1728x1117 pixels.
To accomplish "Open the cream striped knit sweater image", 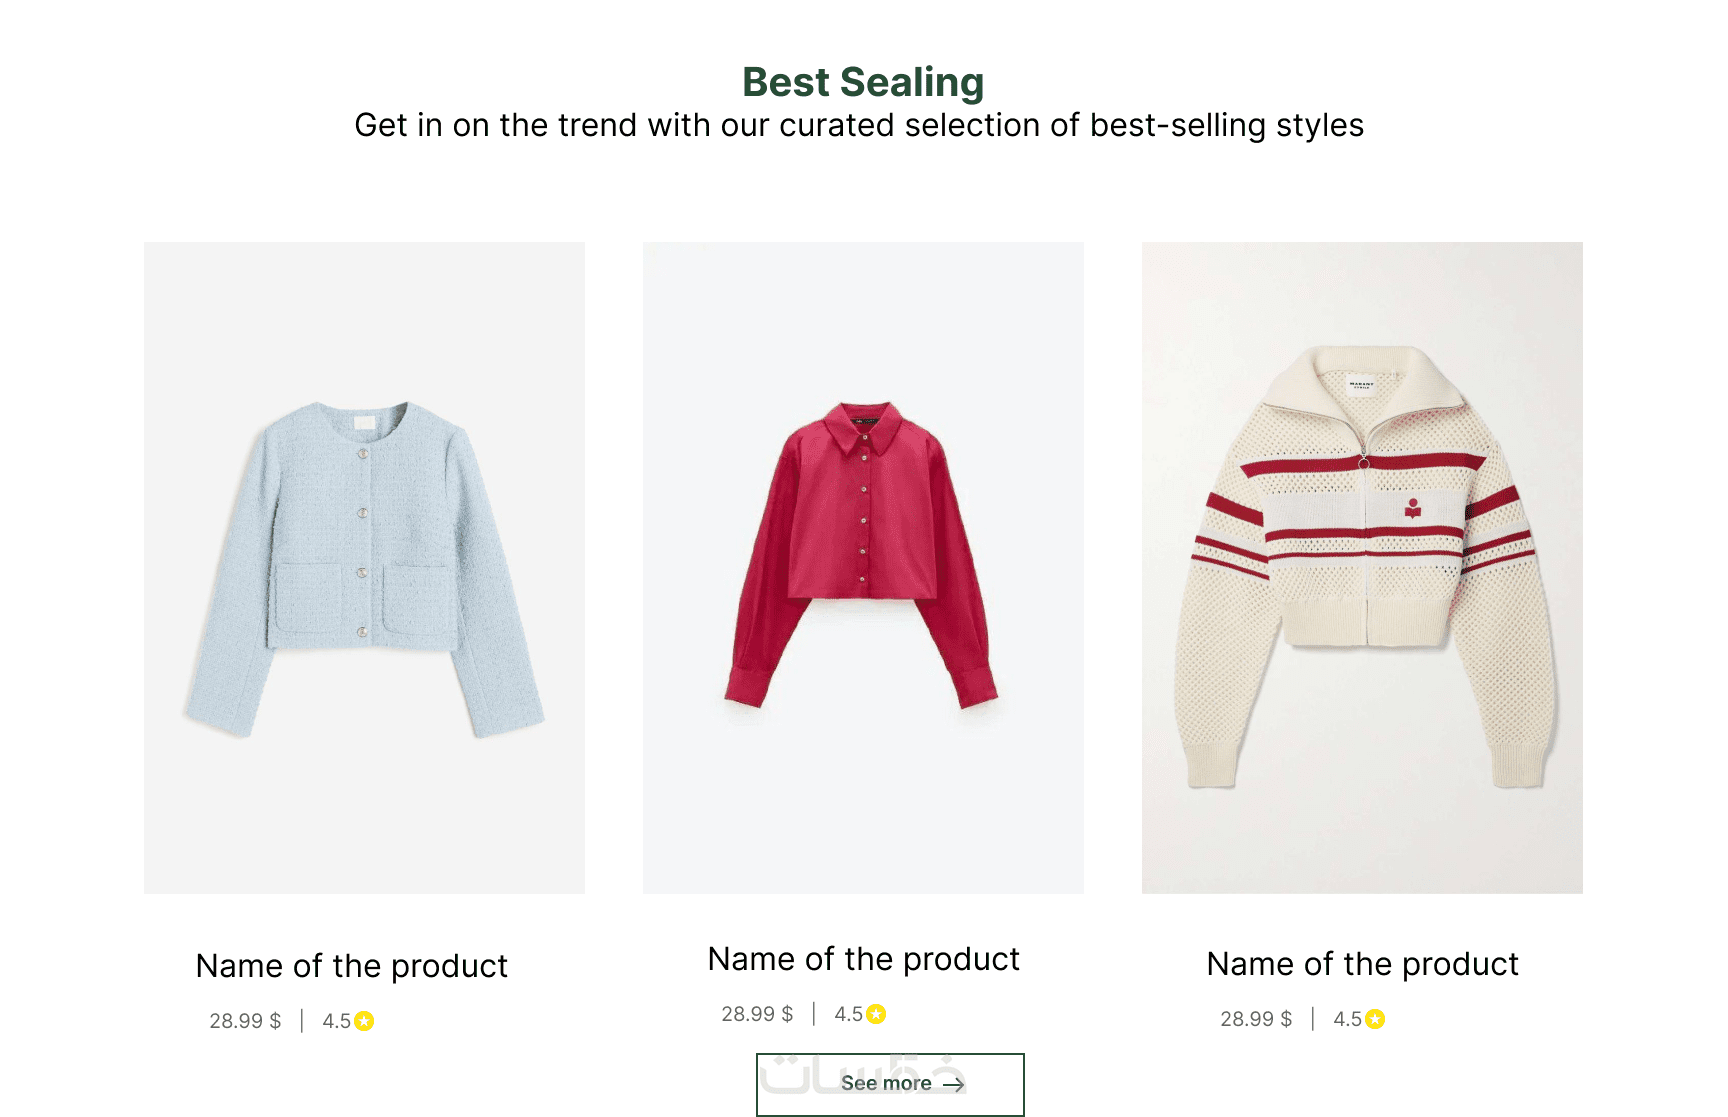I will tap(1362, 567).
